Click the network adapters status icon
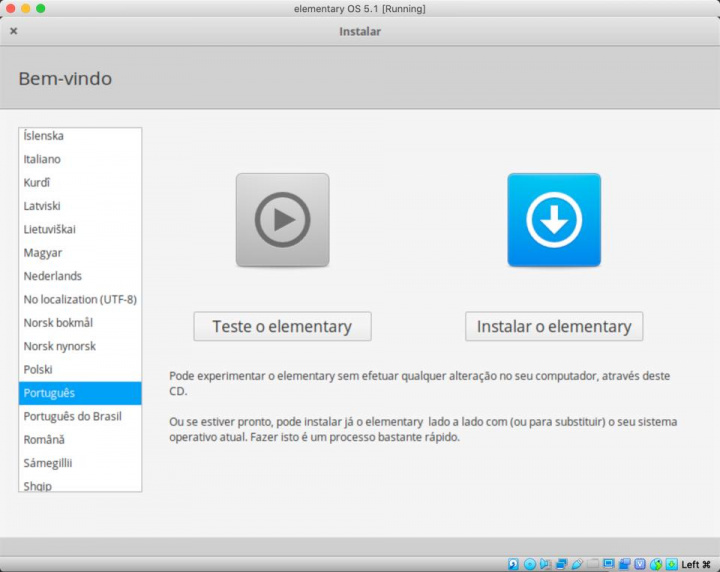This screenshot has width=720, height=572. (x=561, y=564)
